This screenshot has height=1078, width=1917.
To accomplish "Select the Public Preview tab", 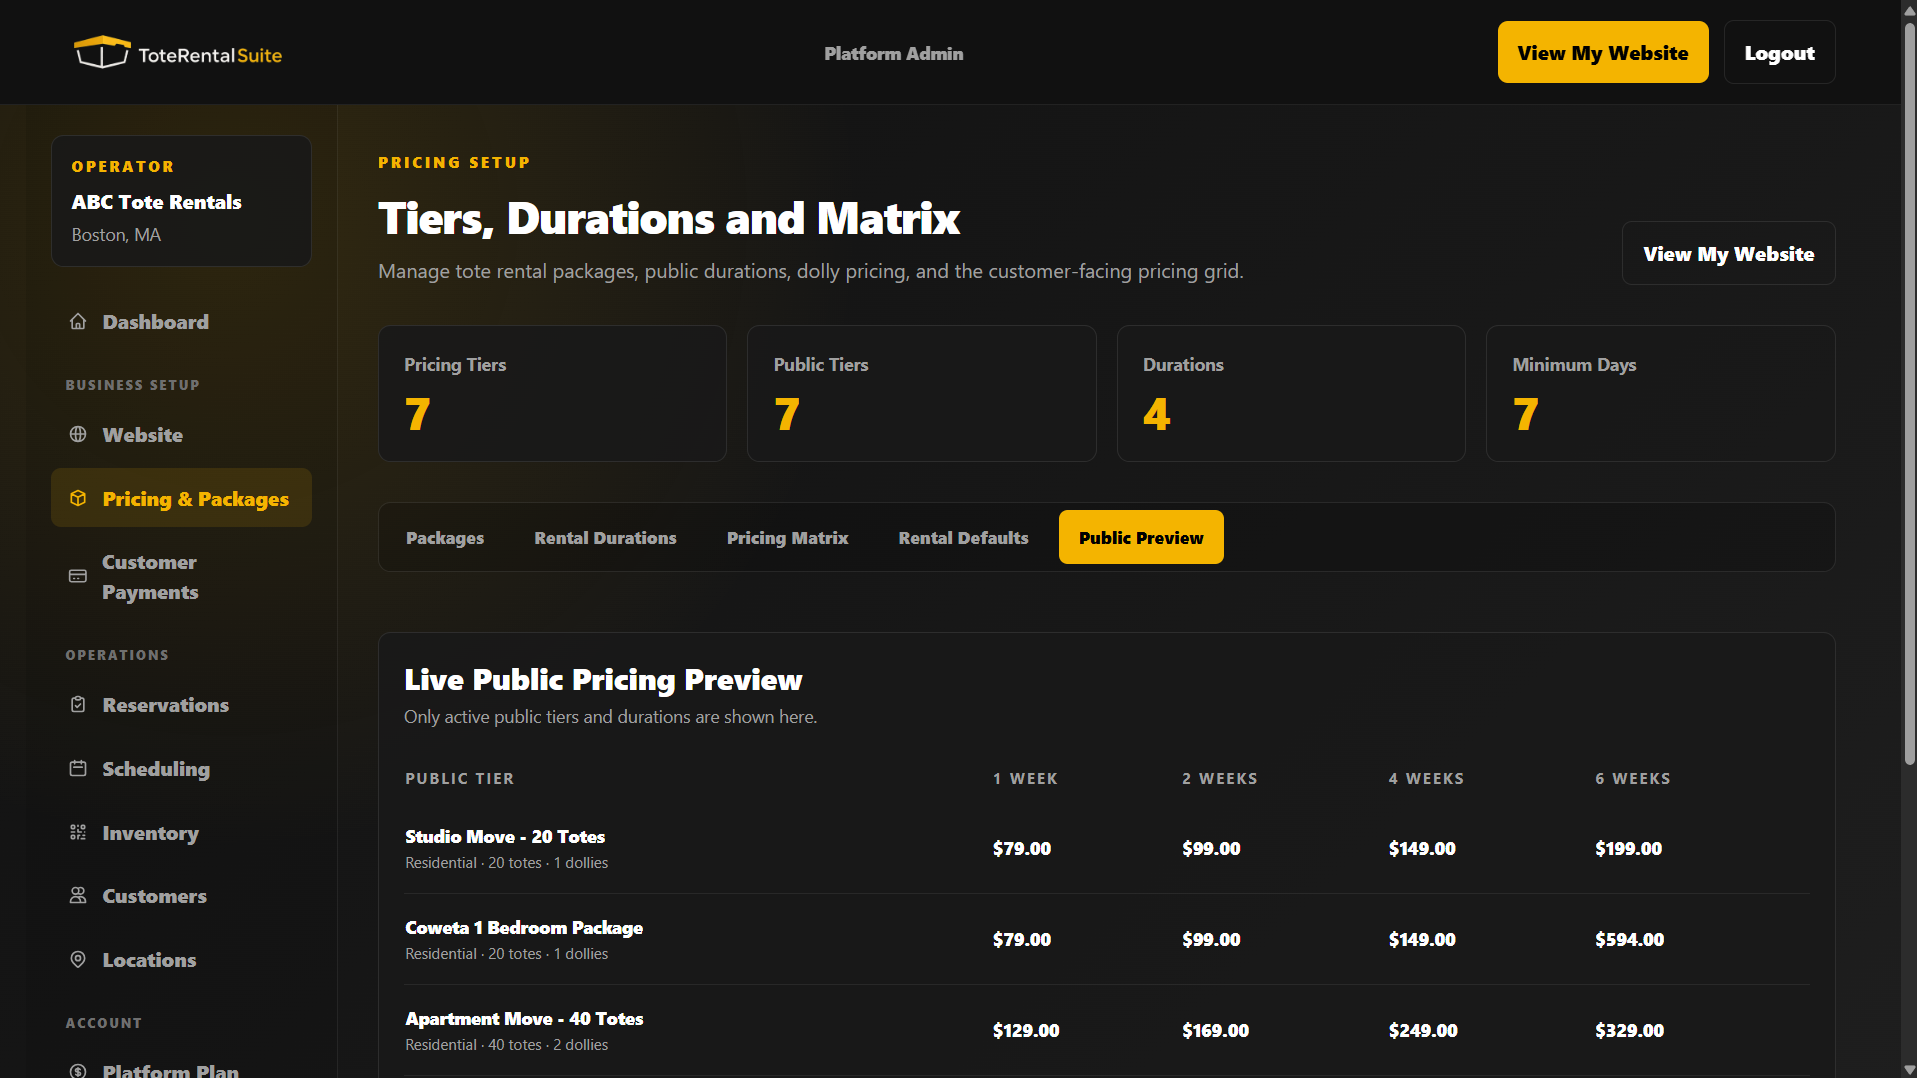I will (1141, 537).
